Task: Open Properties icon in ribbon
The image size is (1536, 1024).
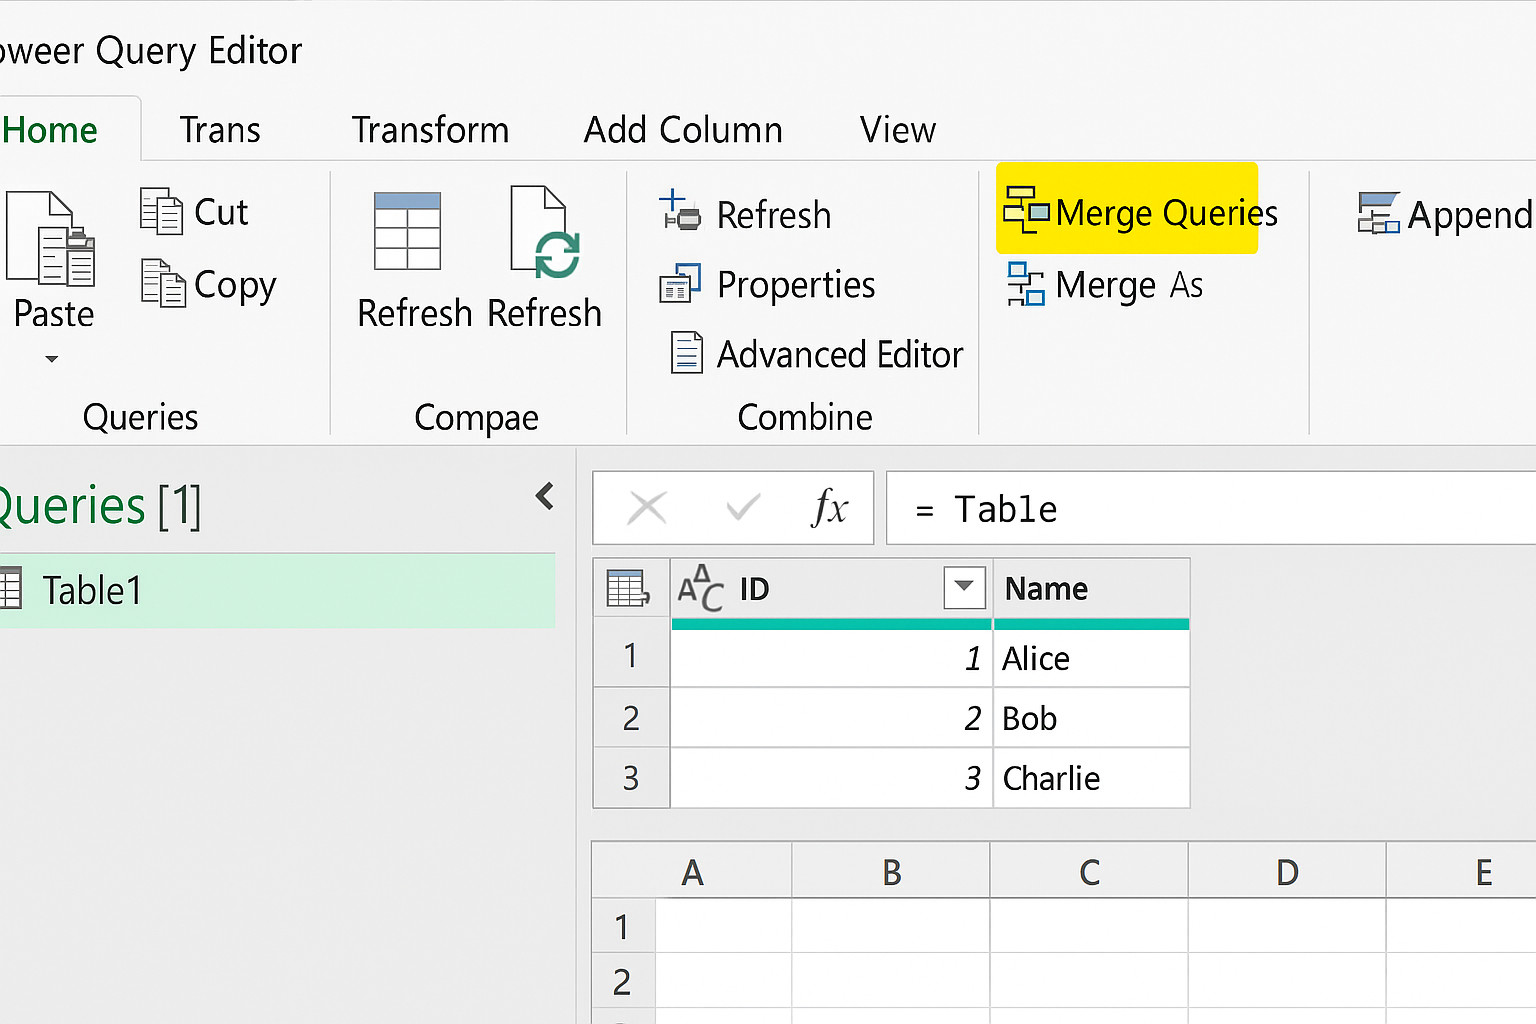Action: pyautogui.click(x=680, y=284)
